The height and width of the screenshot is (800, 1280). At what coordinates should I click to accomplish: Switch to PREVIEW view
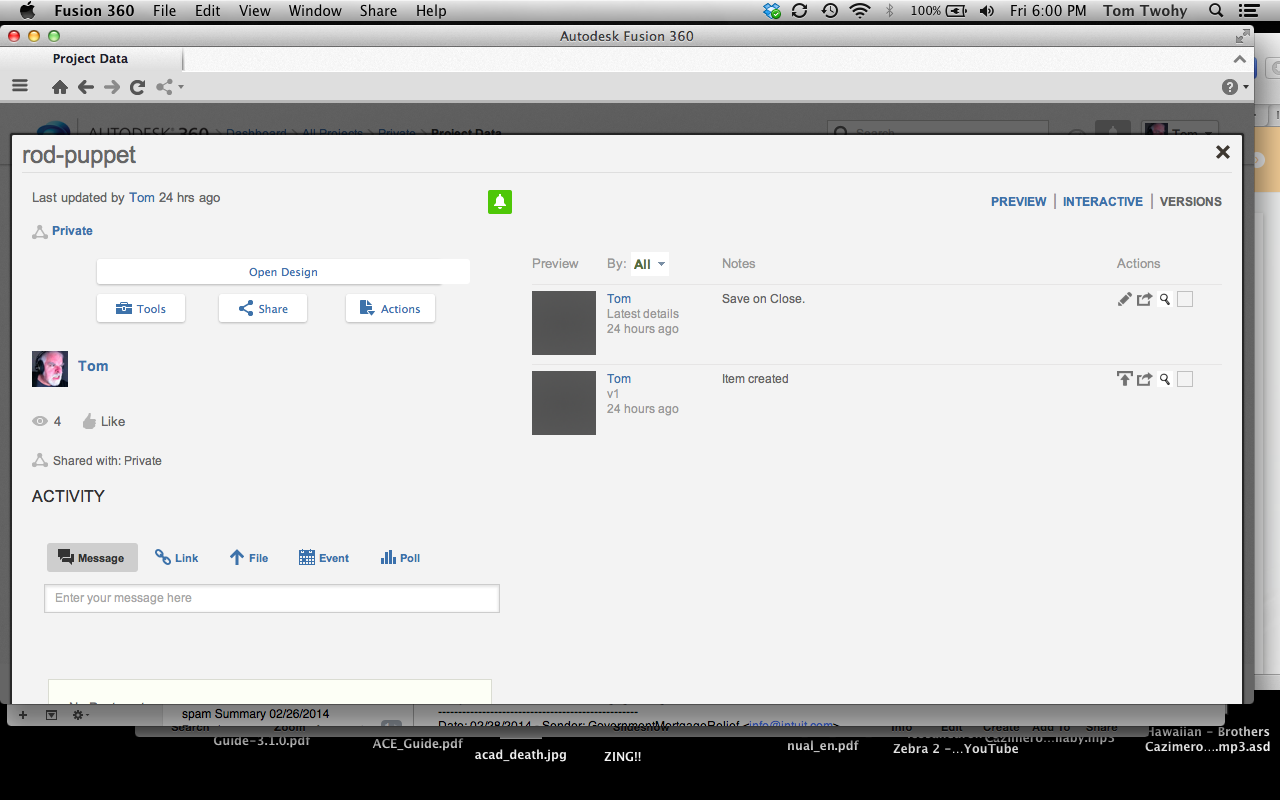pos(1018,201)
